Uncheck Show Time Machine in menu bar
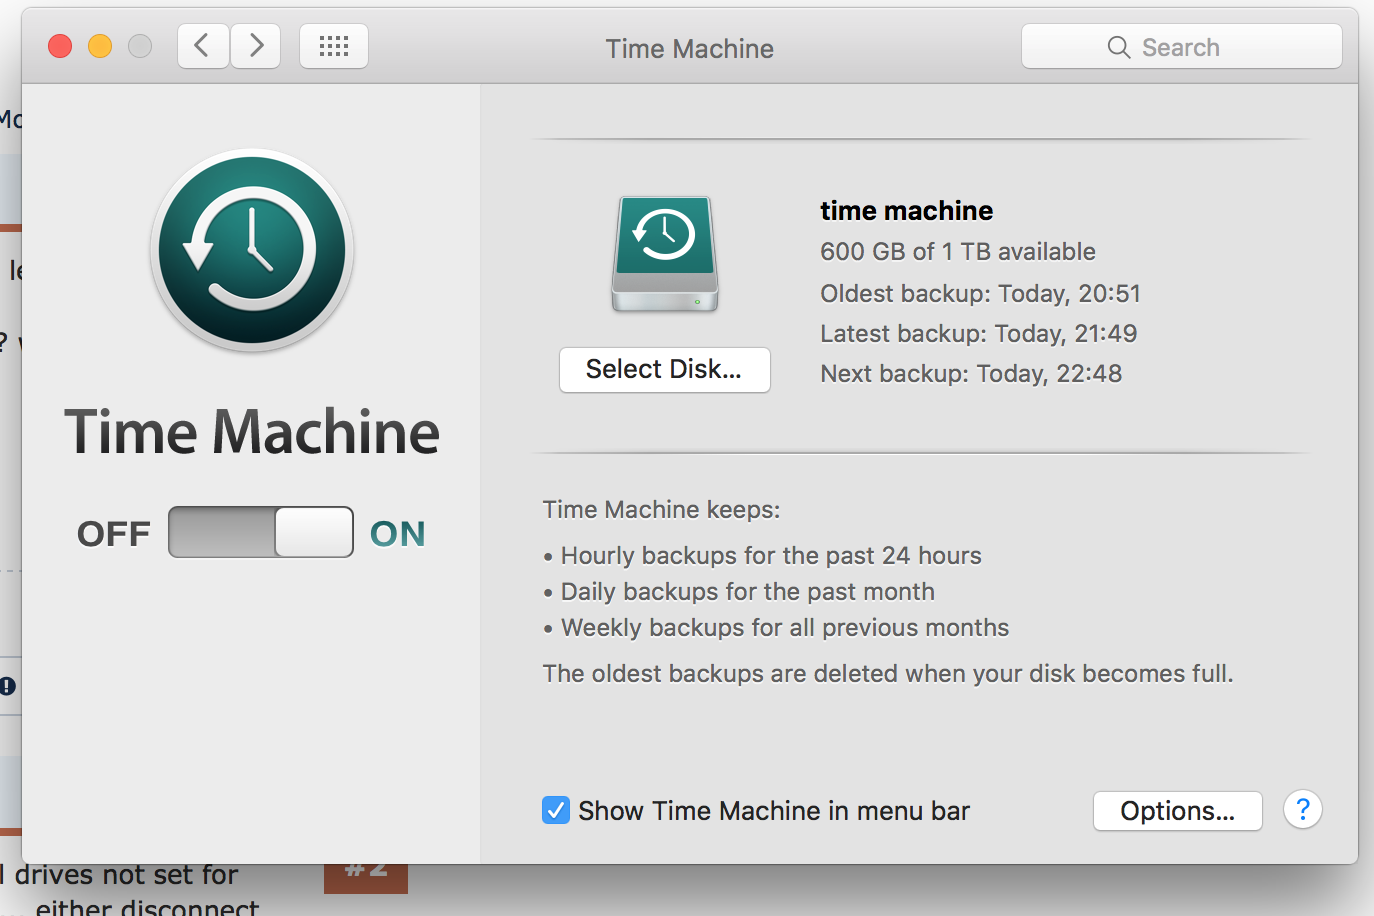This screenshot has height=916, width=1374. [x=556, y=810]
